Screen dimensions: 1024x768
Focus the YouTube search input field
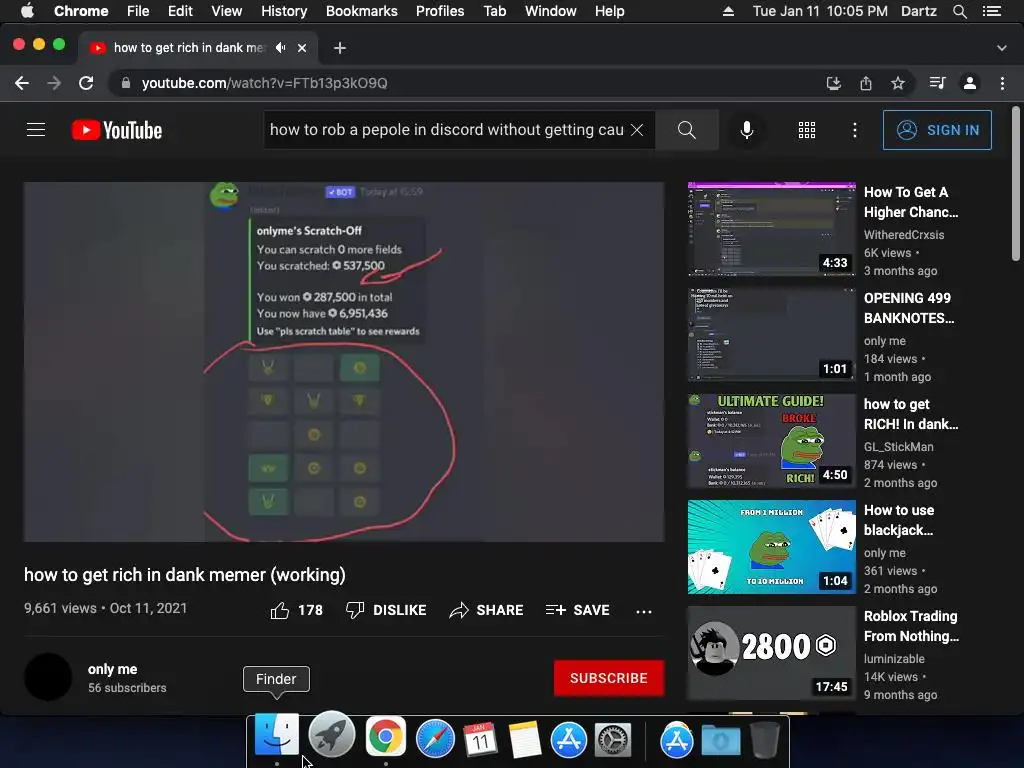[446, 130]
